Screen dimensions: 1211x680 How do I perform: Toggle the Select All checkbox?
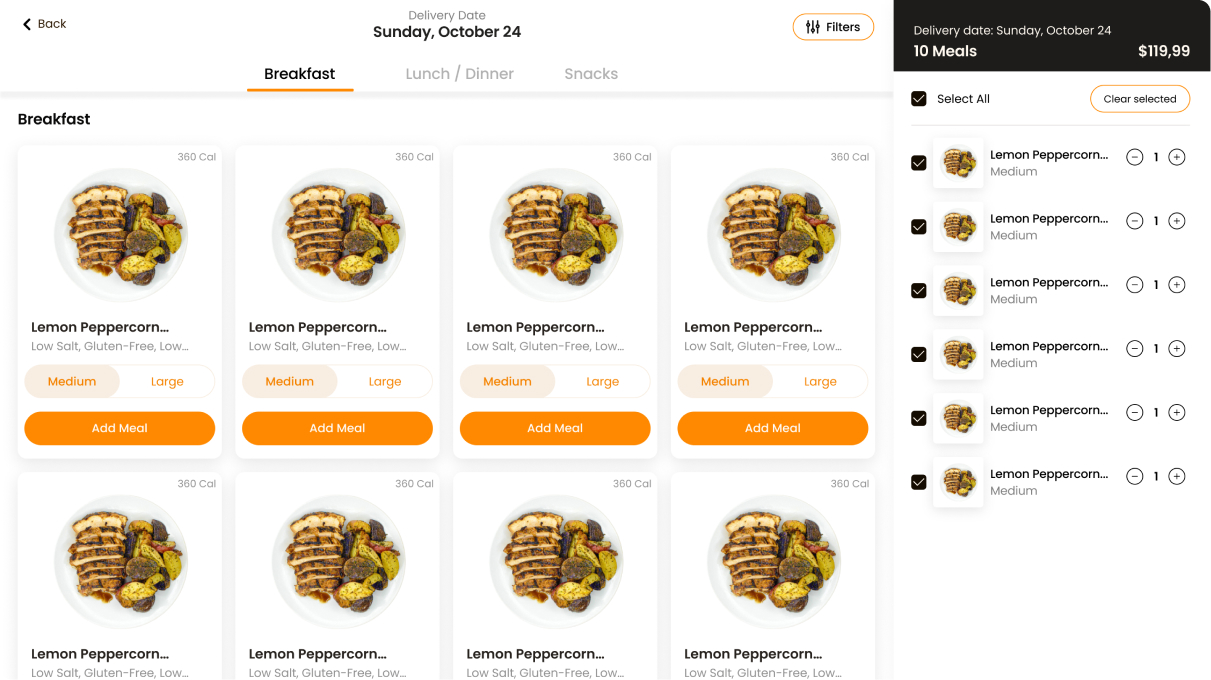tap(919, 99)
